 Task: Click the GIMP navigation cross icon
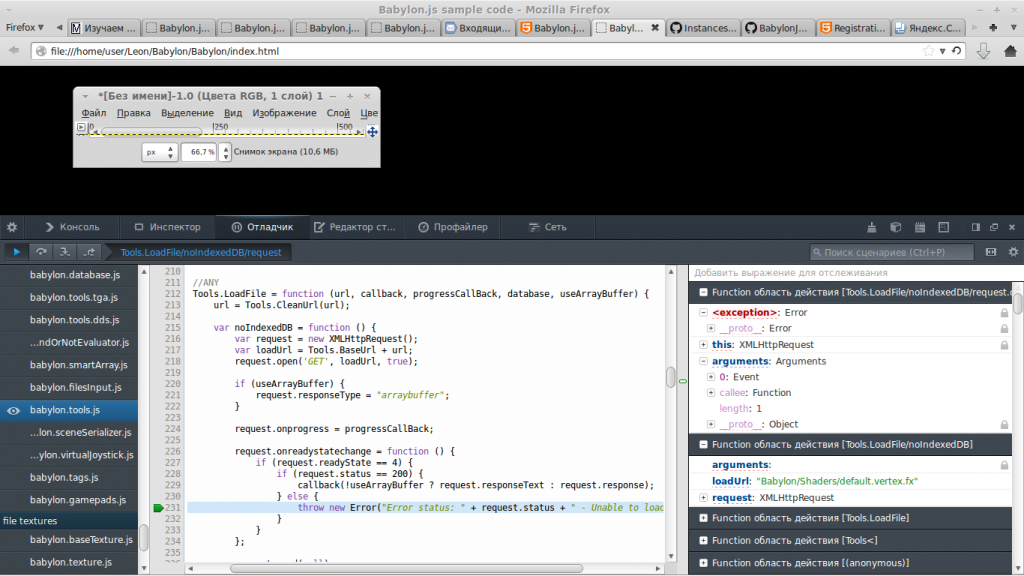(372, 132)
